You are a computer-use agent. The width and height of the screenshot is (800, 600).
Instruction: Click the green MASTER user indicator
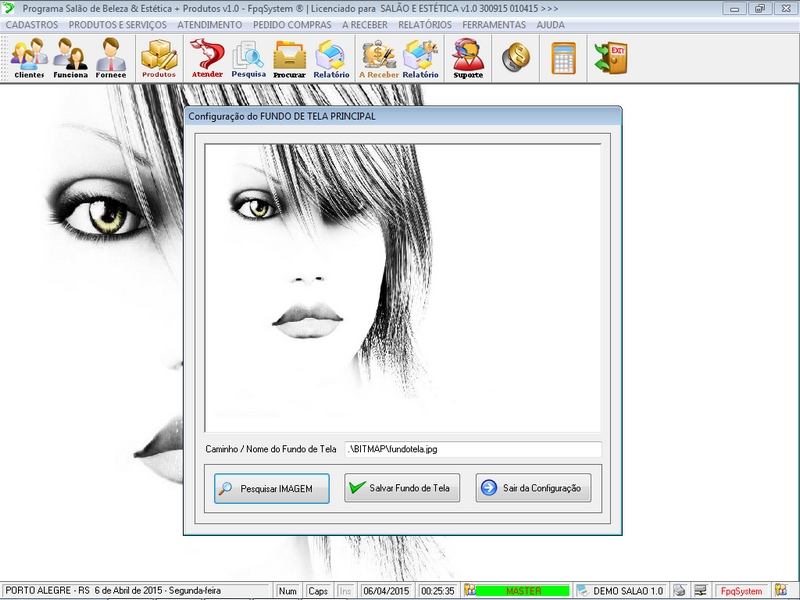[x=523, y=591]
